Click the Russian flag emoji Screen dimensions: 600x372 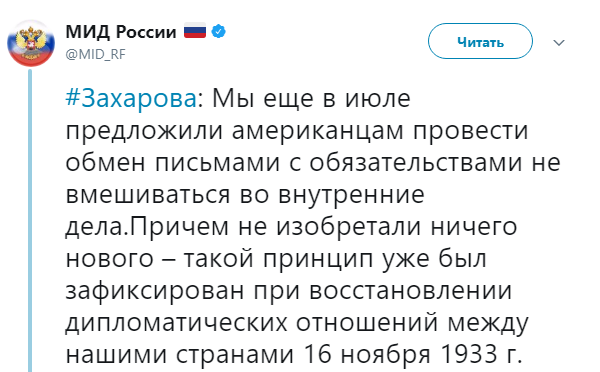click(x=195, y=31)
